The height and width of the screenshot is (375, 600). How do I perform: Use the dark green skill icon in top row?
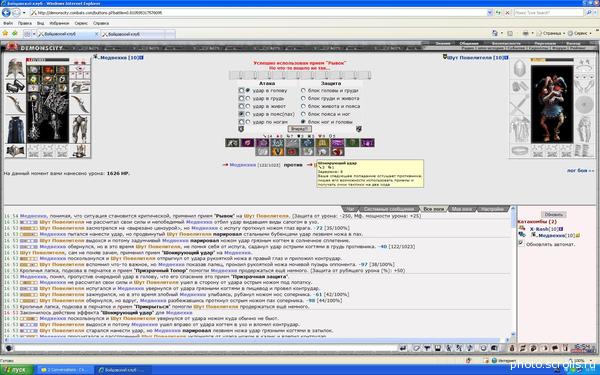tap(352, 143)
